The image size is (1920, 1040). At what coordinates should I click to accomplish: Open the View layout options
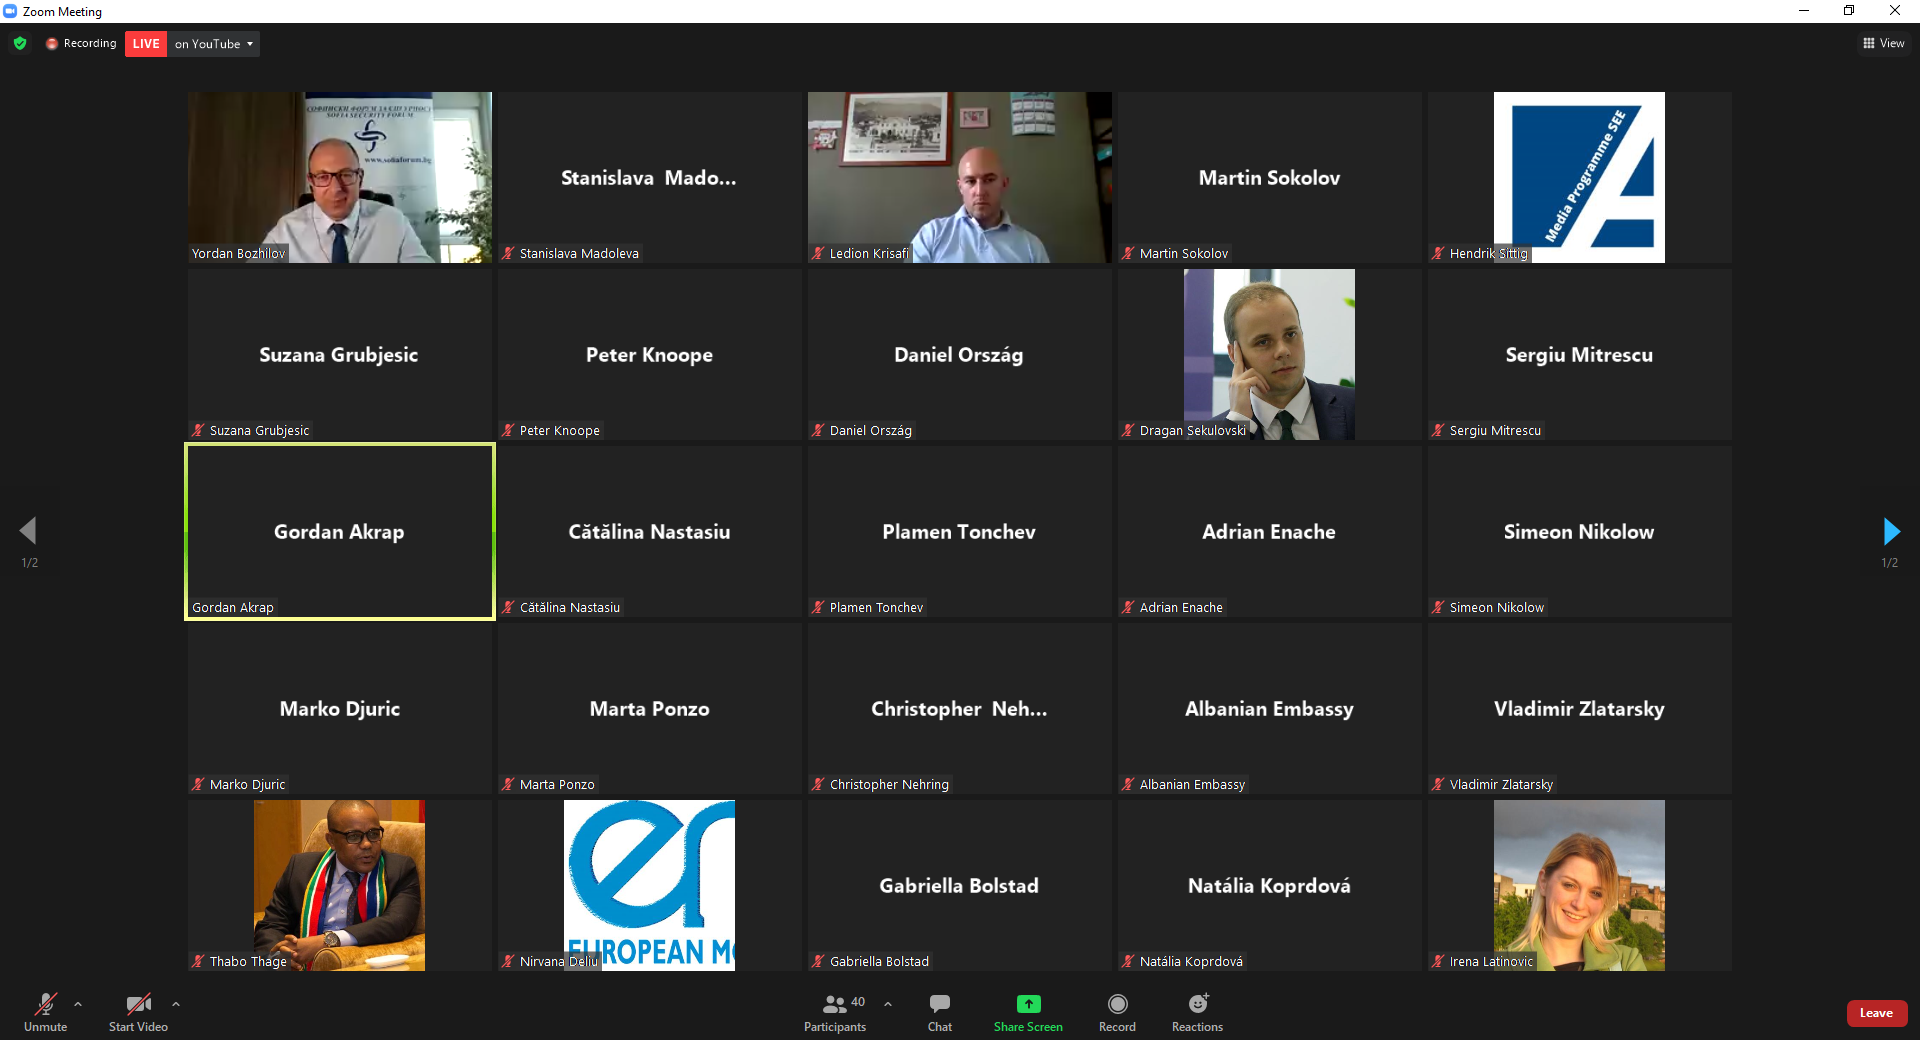click(x=1883, y=44)
